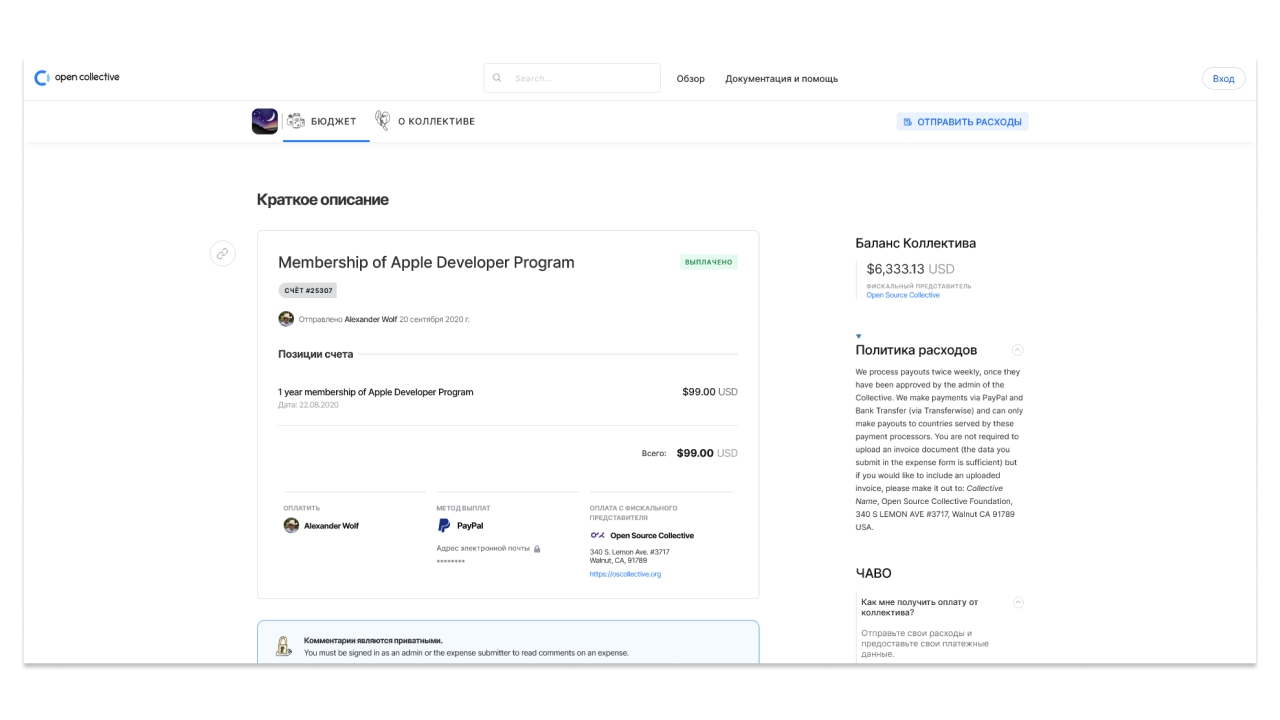Click Alexander Wolf's avatar in submitted line
The height and width of the screenshot is (720, 1280).
[286, 319]
